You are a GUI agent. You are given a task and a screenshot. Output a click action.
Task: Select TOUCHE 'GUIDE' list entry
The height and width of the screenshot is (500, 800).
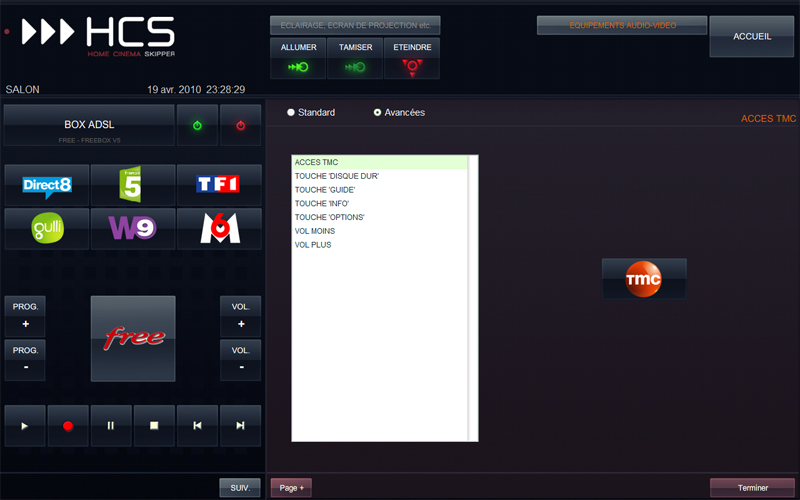(380, 190)
